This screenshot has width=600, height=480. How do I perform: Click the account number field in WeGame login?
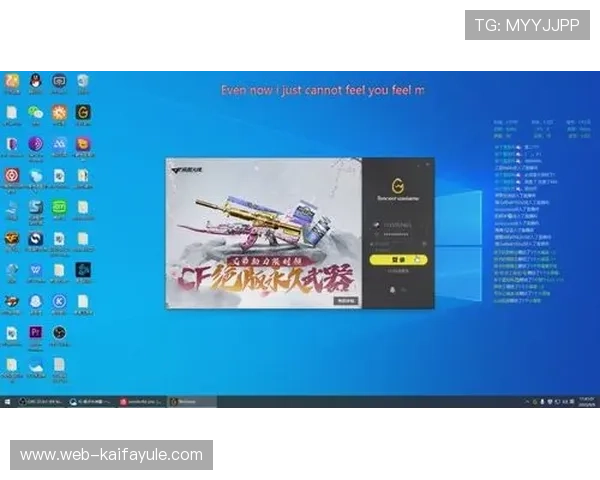[398, 224]
